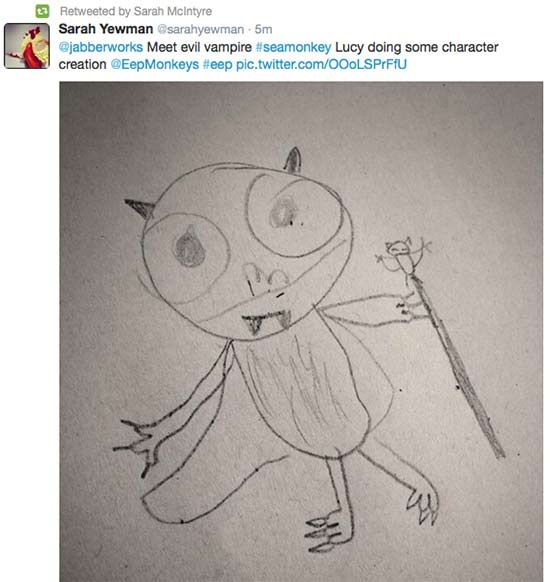Click the 'Retweeted by' label text
The image size is (550, 582).
95,11
